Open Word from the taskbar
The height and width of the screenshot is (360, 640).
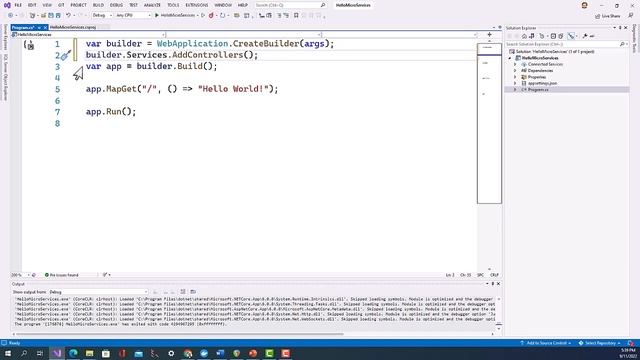pyautogui.click(x=220, y=353)
